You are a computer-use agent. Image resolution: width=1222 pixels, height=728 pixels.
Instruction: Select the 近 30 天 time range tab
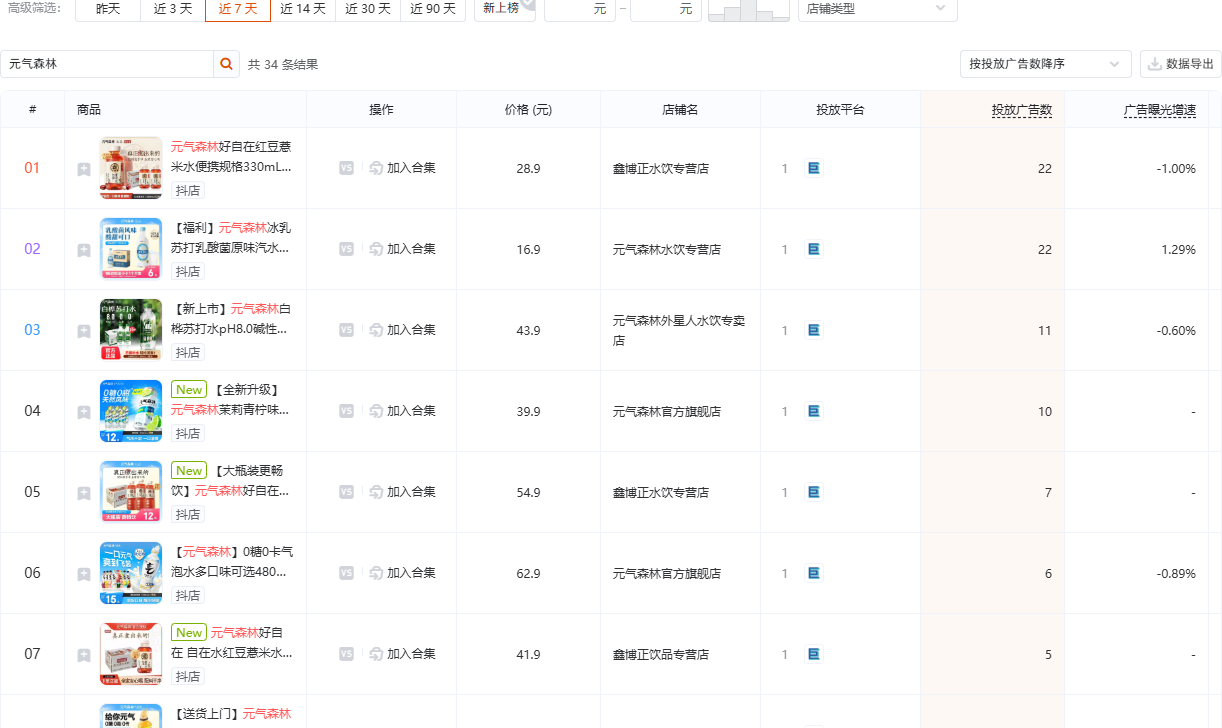click(x=368, y=8)
